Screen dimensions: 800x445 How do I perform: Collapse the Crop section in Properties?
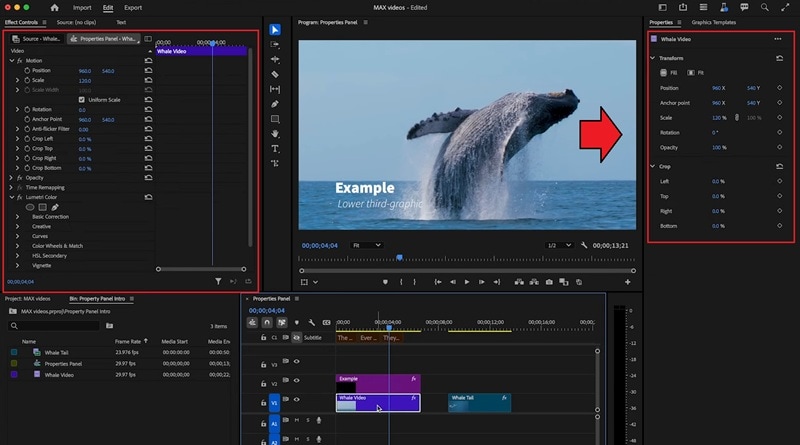653,166
